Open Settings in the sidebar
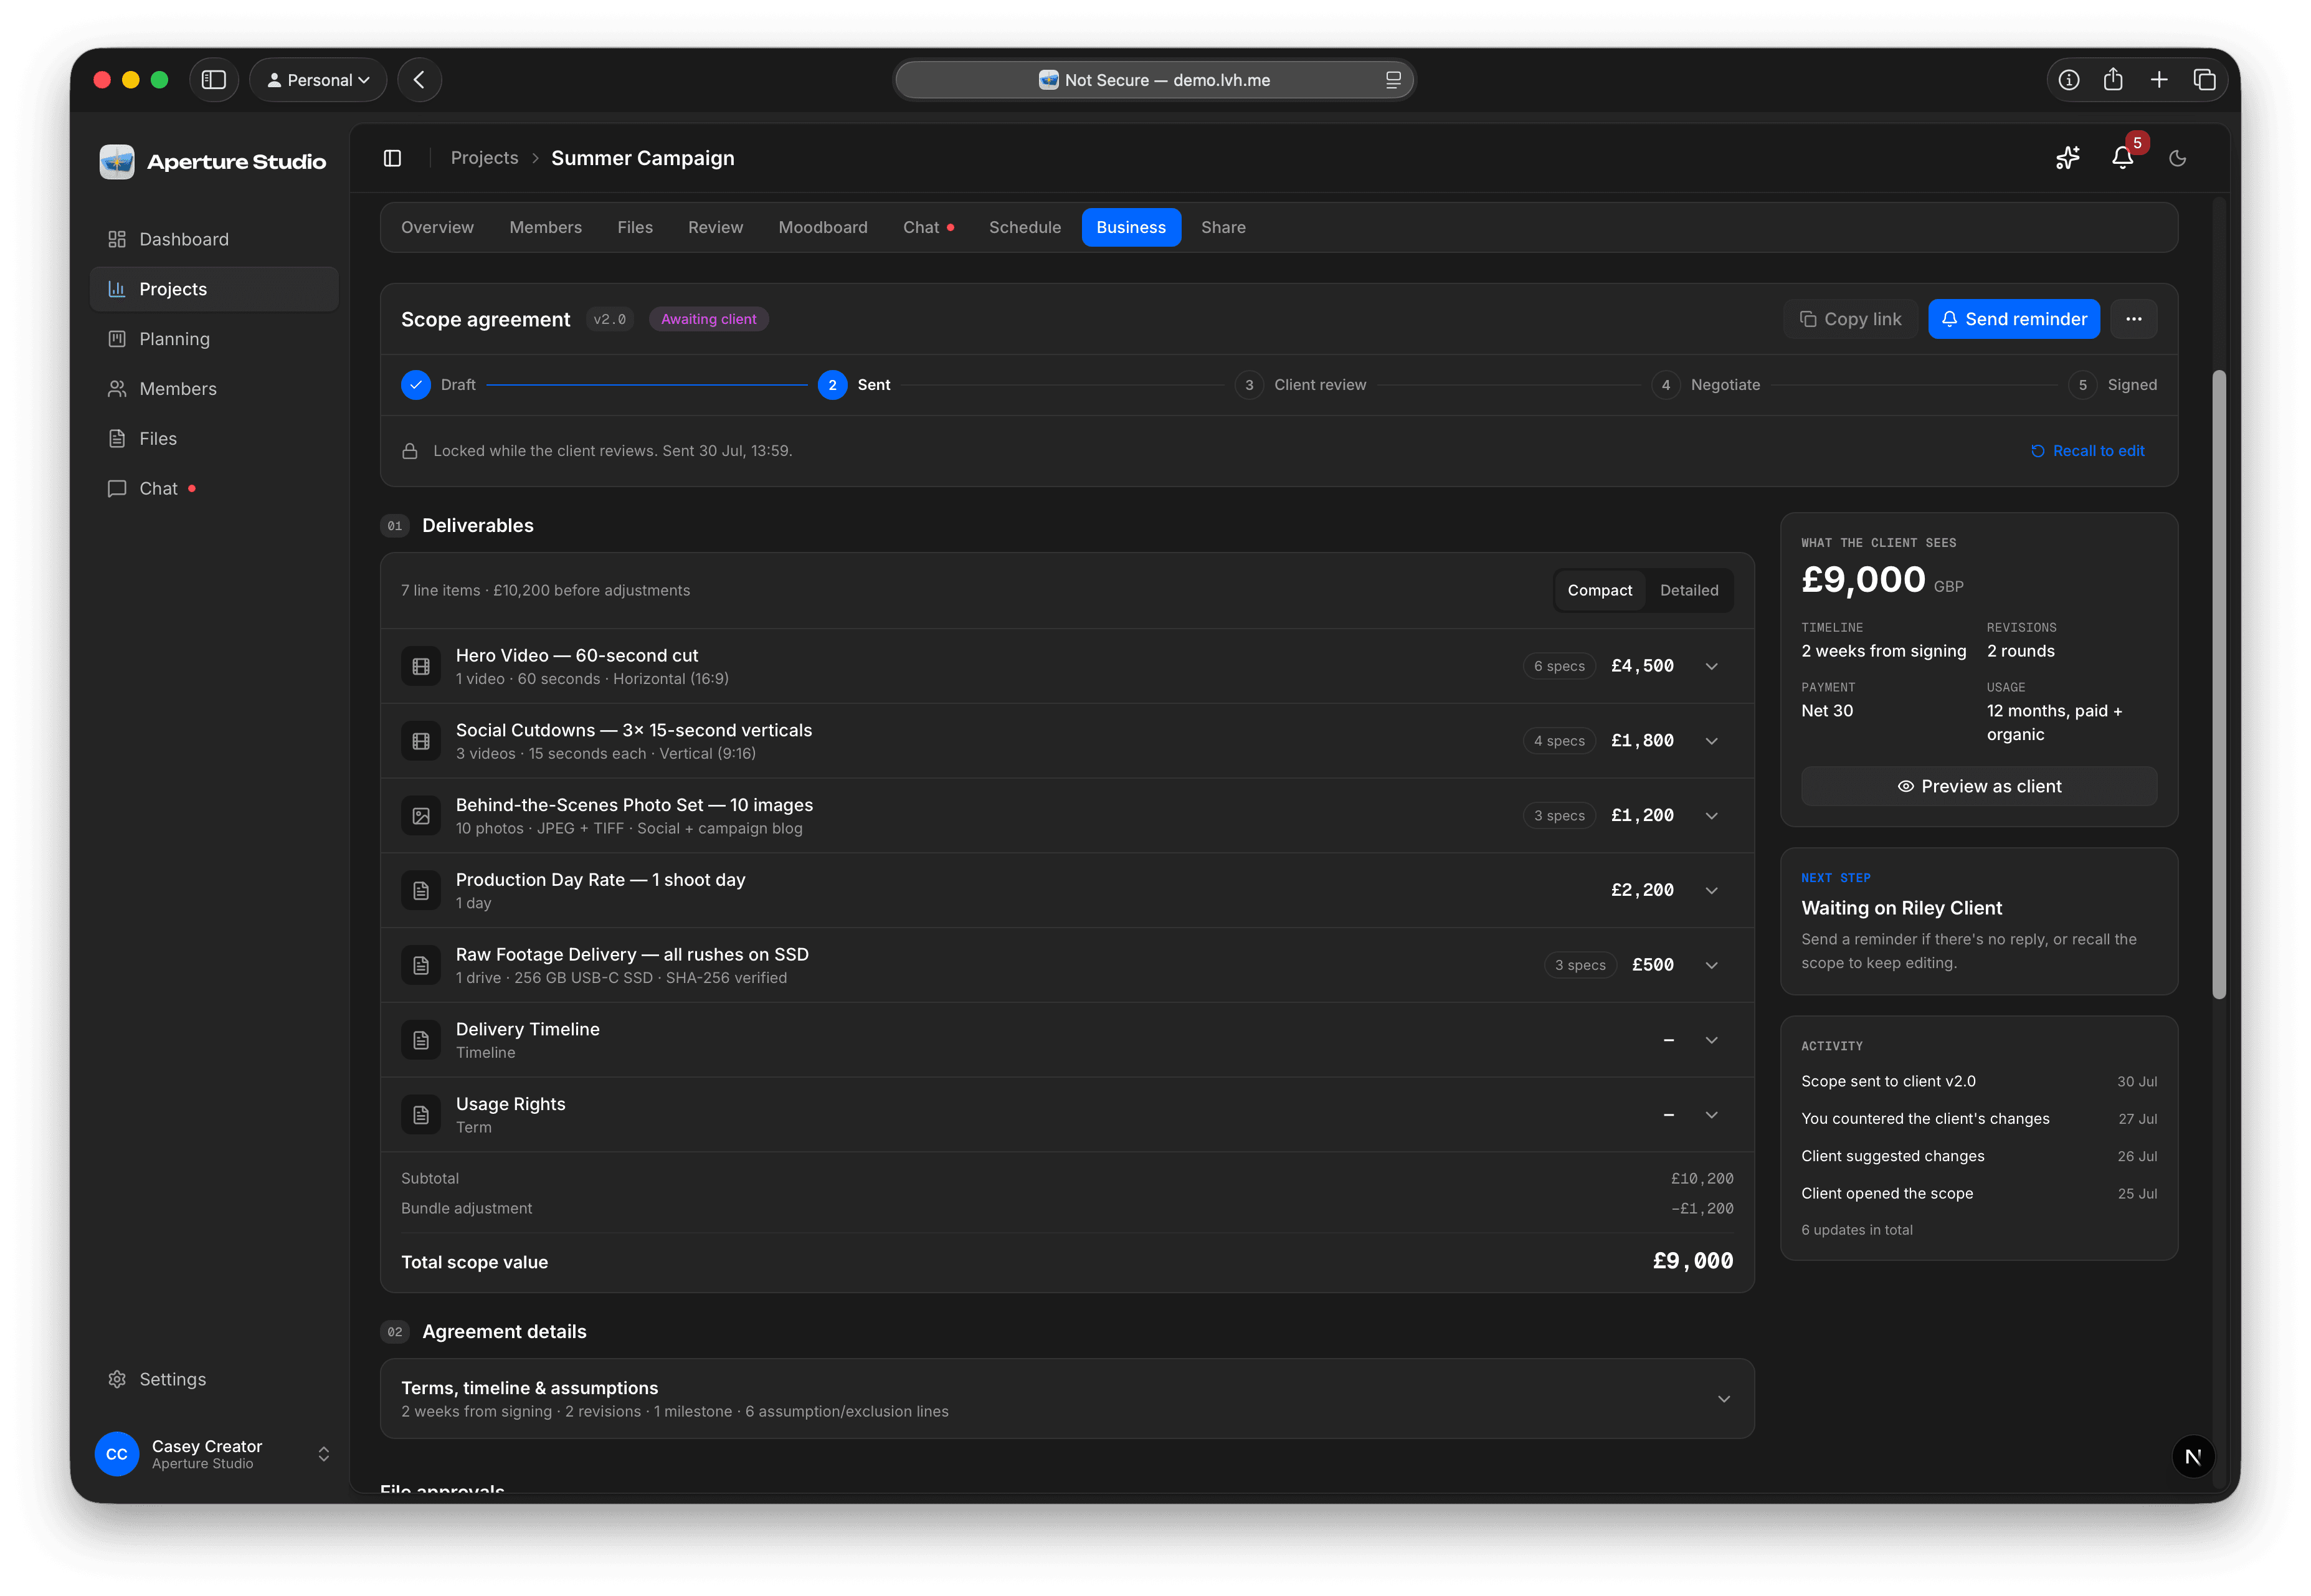 tap(213, 1379)
